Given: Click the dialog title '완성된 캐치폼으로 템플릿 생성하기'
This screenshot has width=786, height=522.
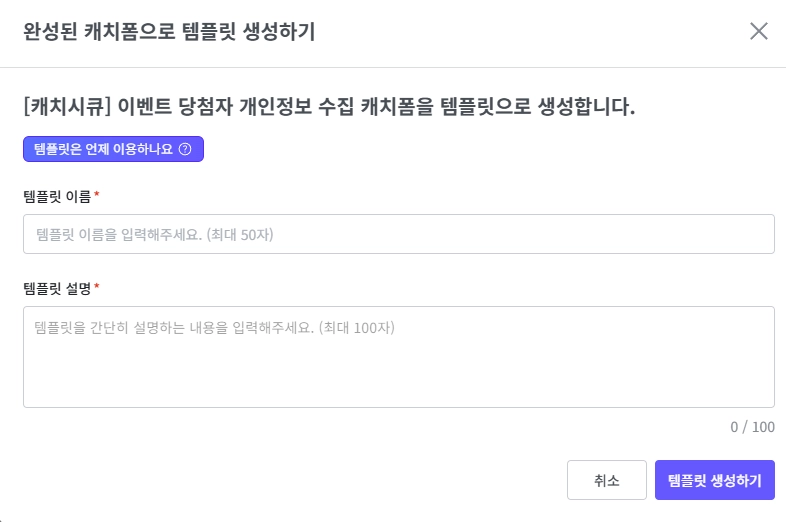Looking at the screenshot, I should 169,32.
